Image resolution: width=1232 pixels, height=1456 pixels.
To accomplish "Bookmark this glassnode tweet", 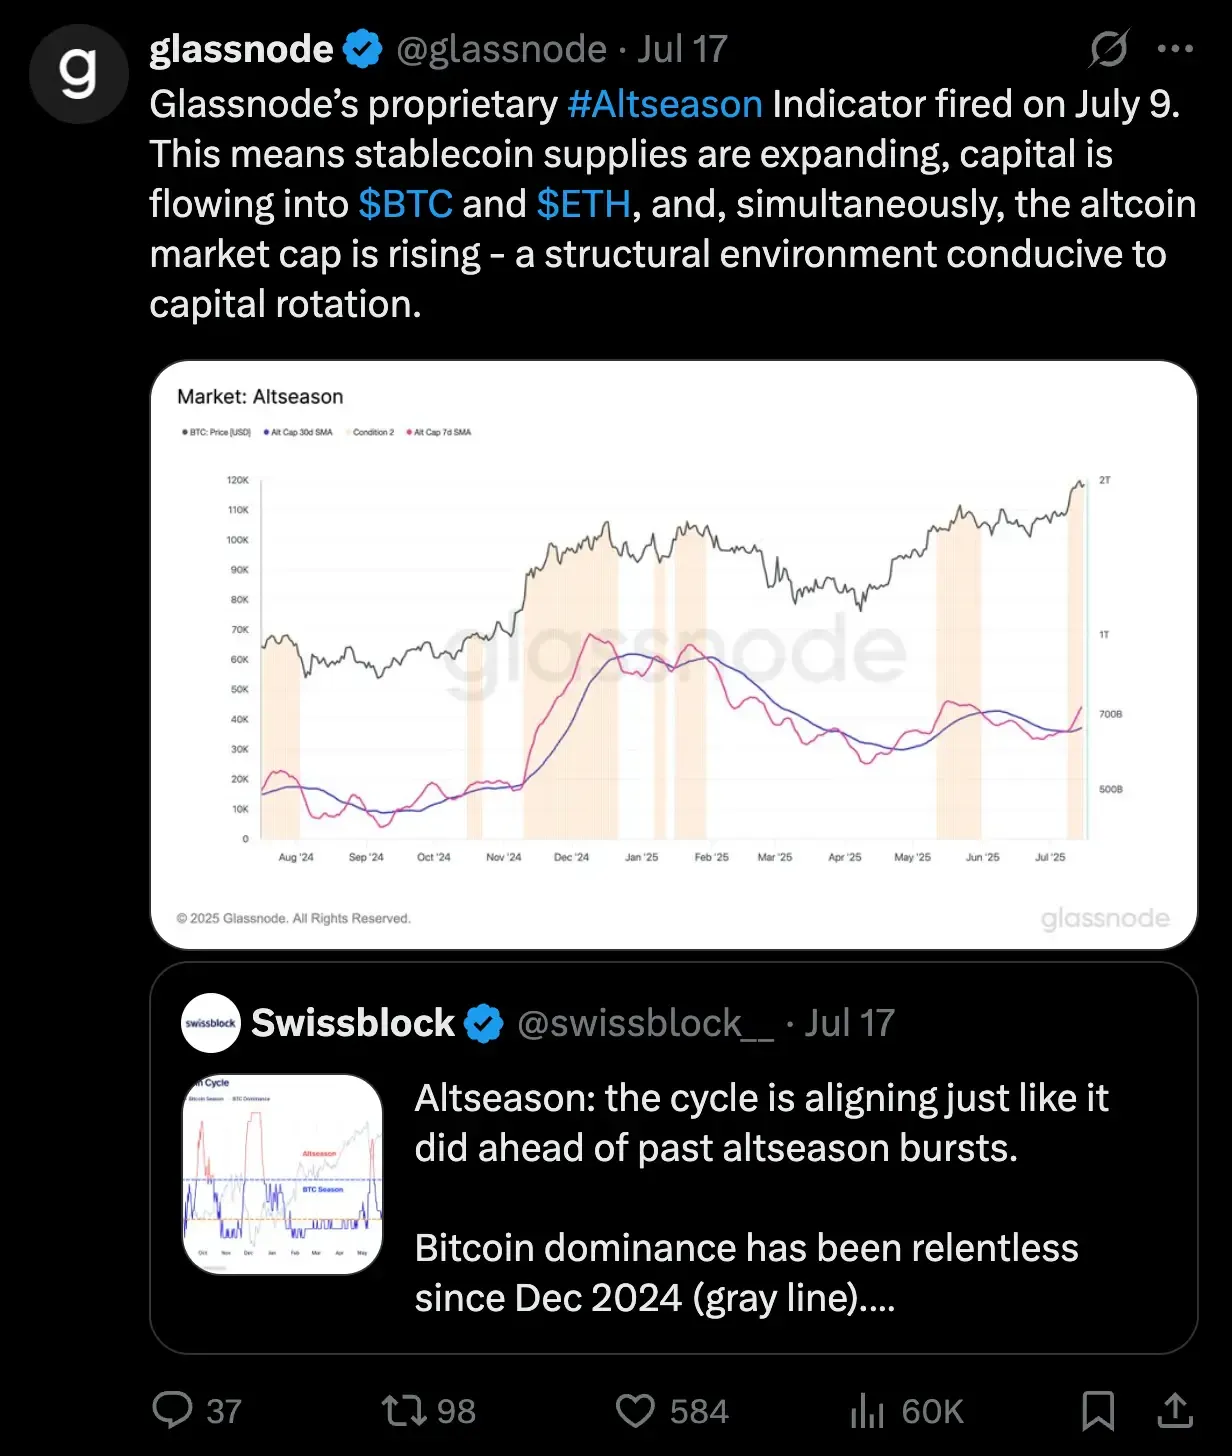I will coord(1098,1410).
